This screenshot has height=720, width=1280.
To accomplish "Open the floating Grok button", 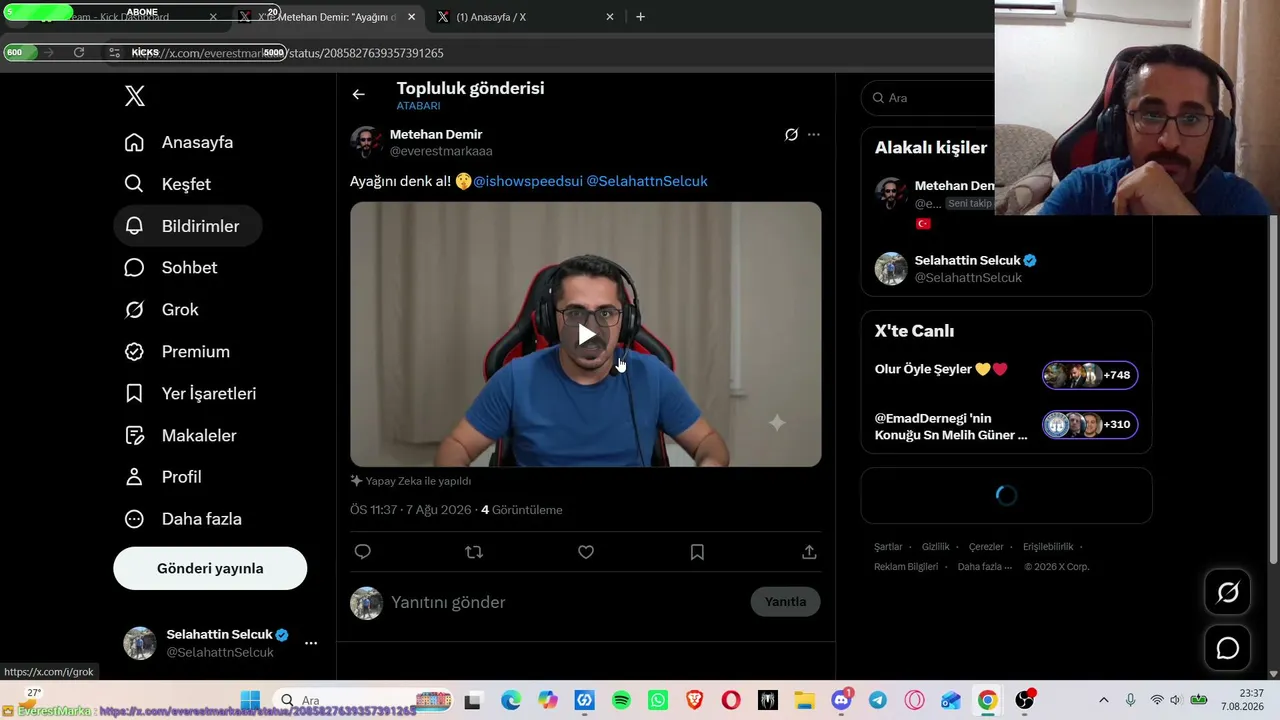I will (1228, 593).
